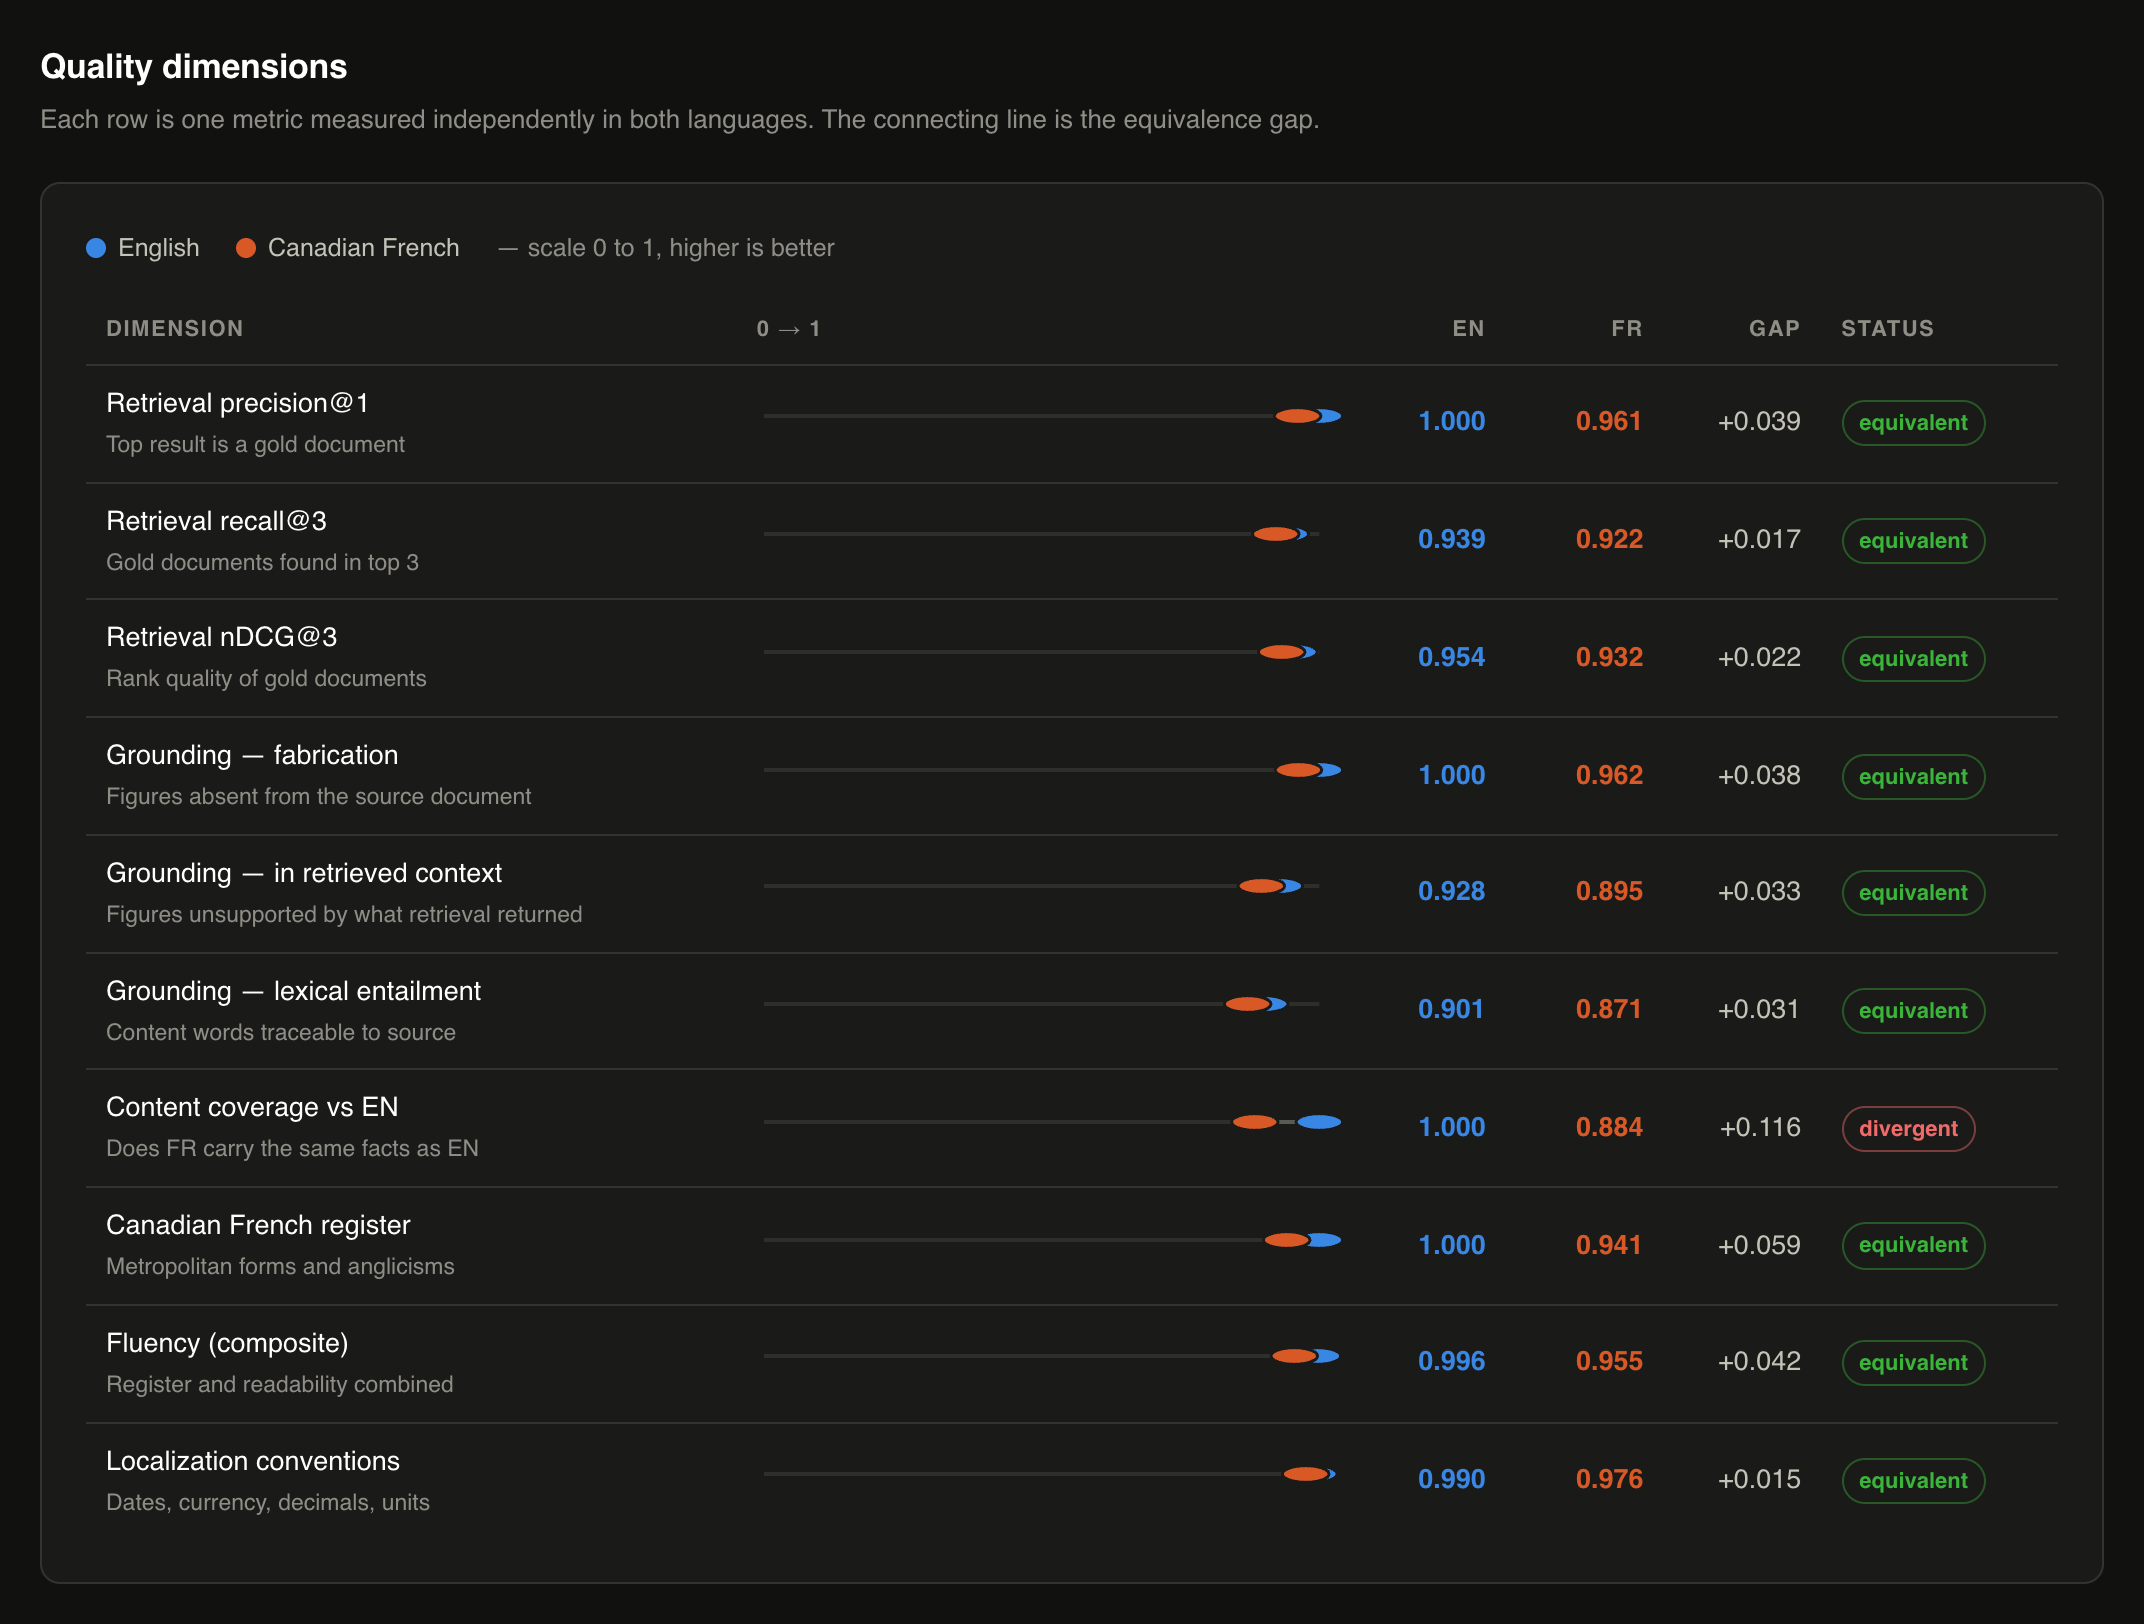The width and height of the screenshot is (2144, 1624).
Task: Click the STATUS column header
Action: click(x=1887, y=328)
